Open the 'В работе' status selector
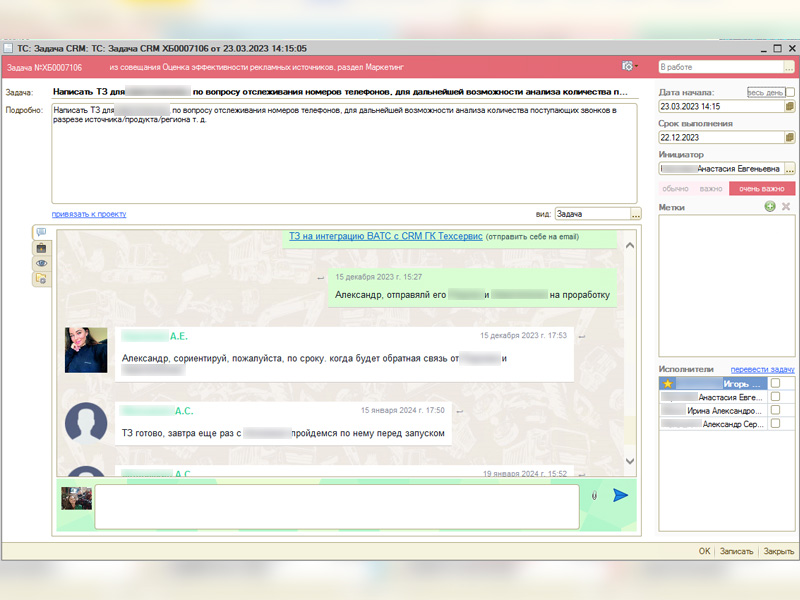800x600 pixels. click(789, 67)
